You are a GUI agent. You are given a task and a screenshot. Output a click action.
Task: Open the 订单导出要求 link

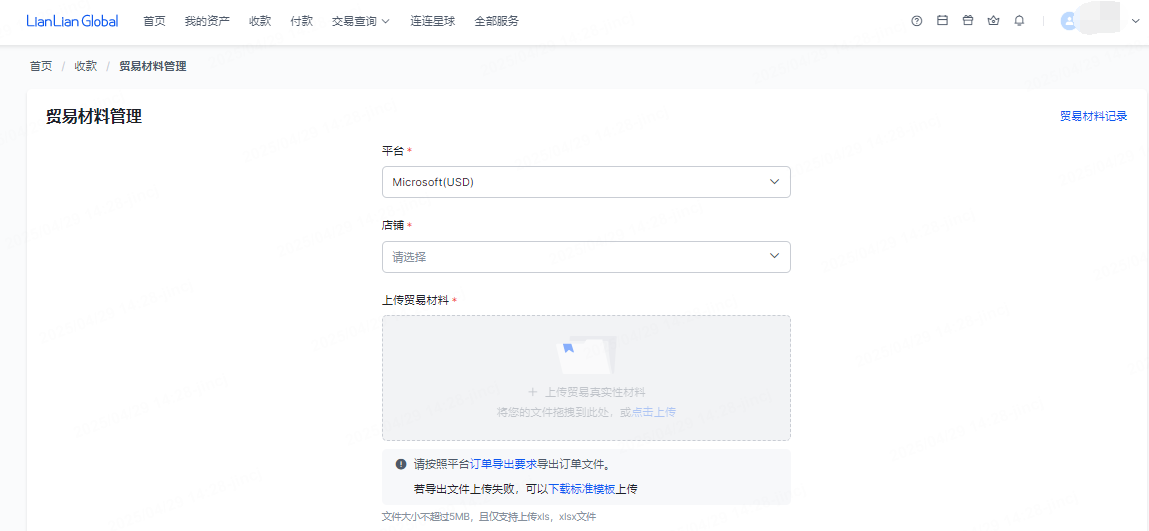pos(503,464)
